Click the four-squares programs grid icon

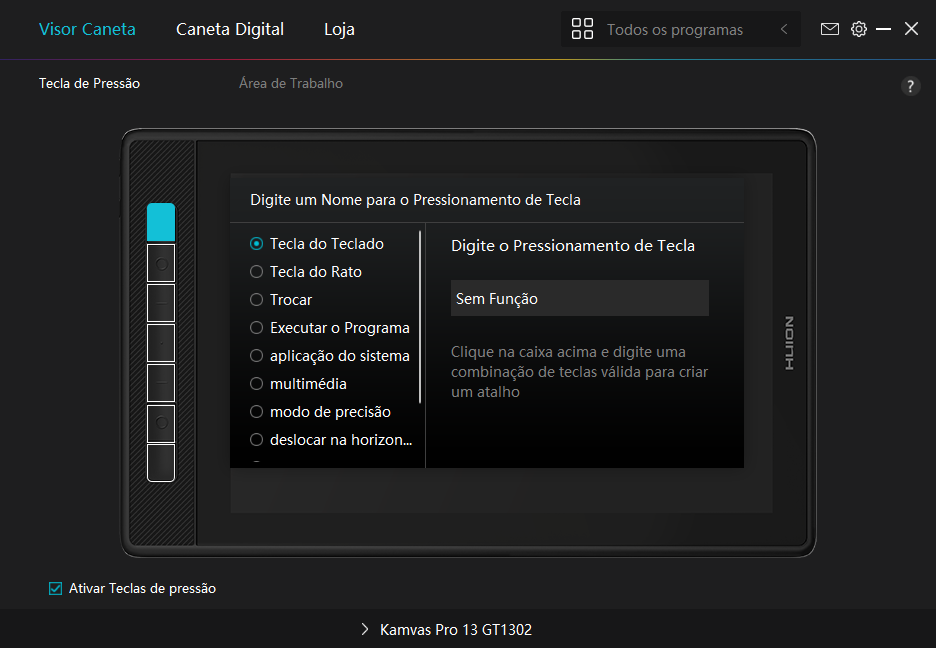(x=582, y=29)
